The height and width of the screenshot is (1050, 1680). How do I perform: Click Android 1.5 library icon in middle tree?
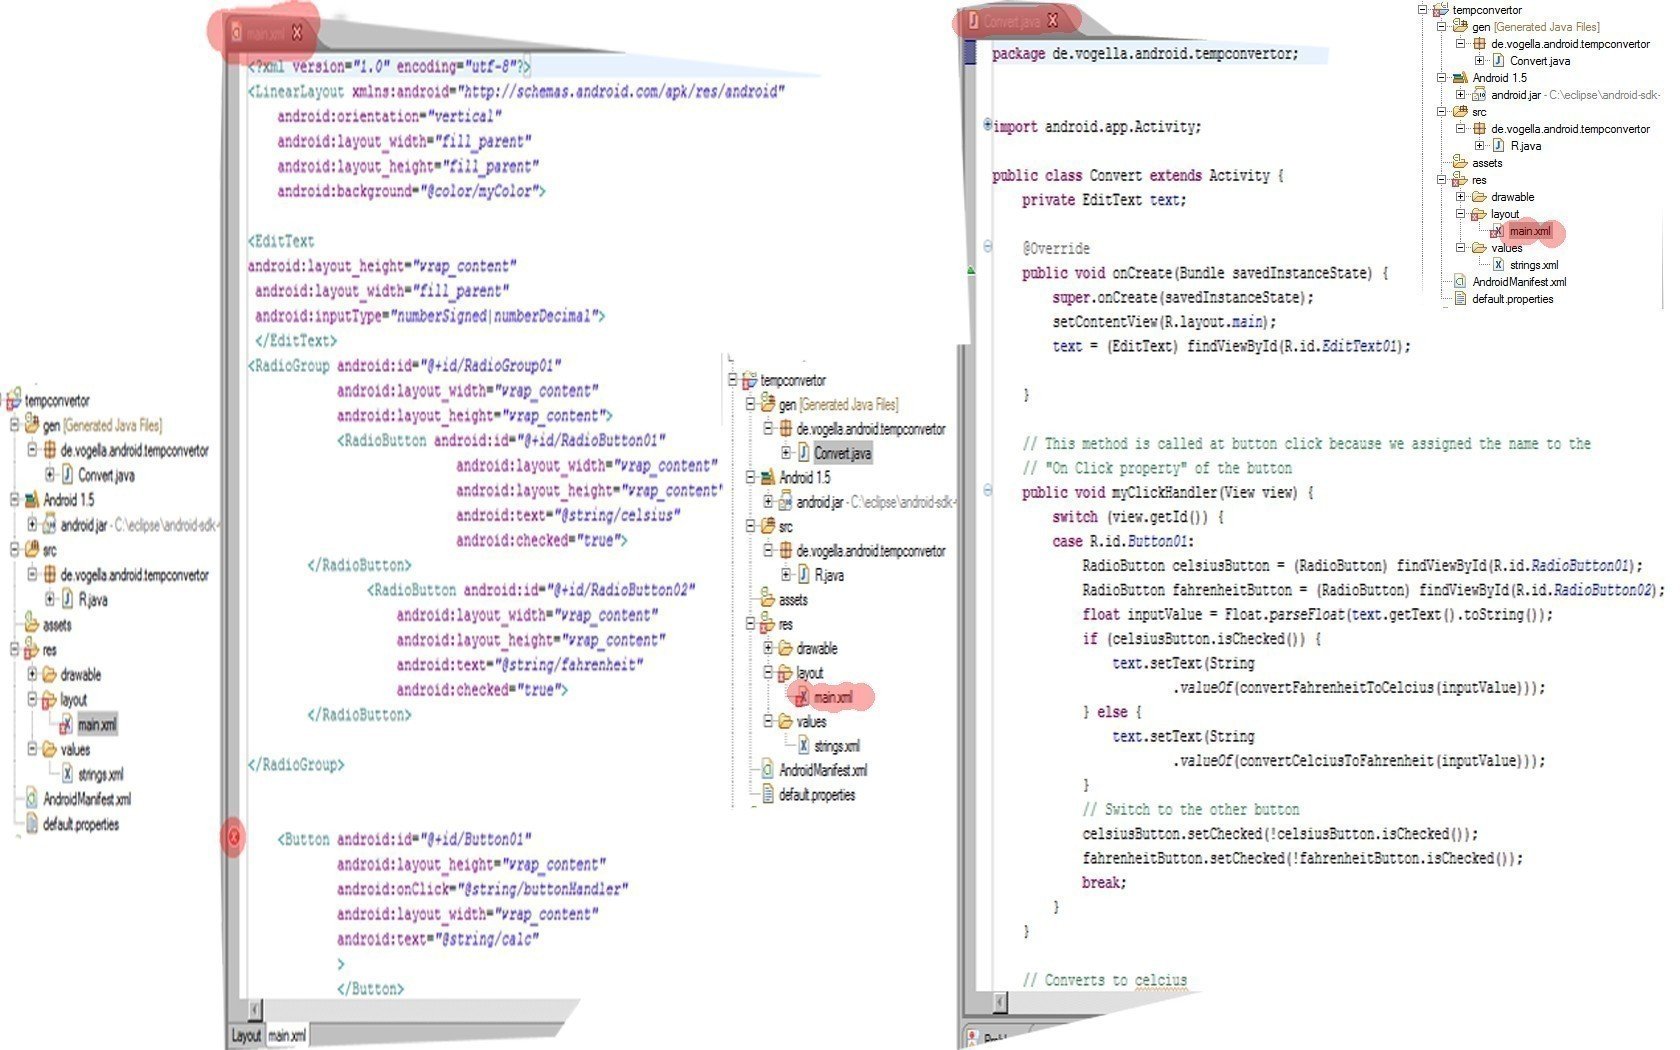[x=767, y=477]
